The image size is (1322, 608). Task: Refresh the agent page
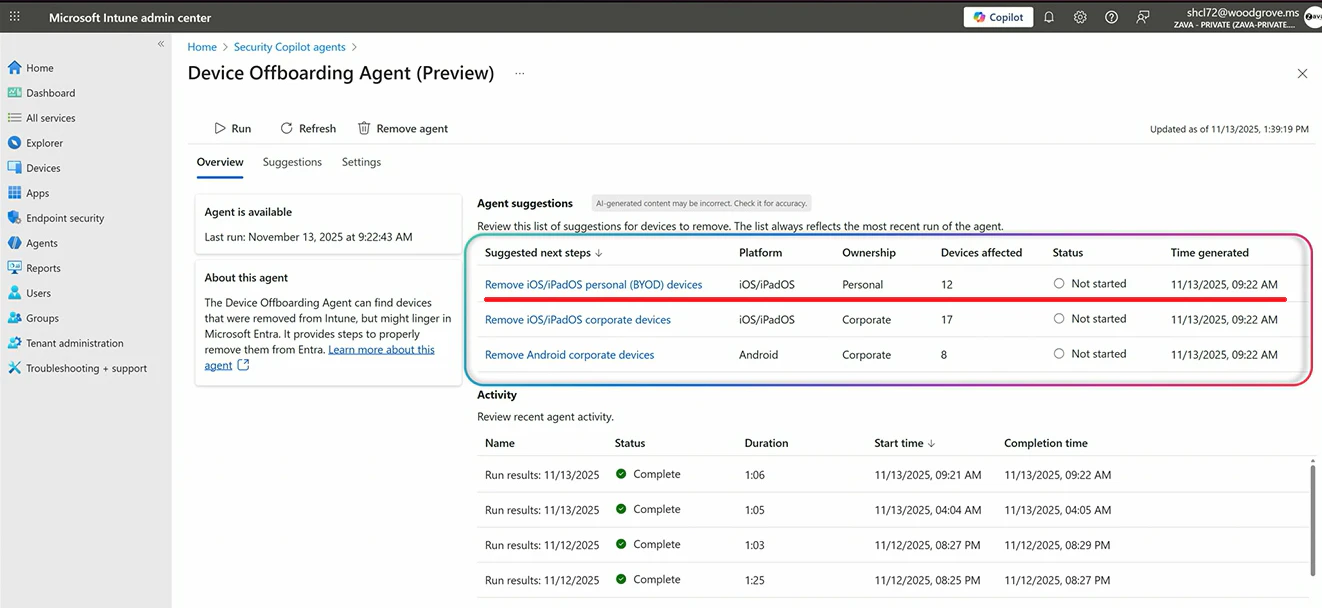pyautogui.click(x=308, y=128)
